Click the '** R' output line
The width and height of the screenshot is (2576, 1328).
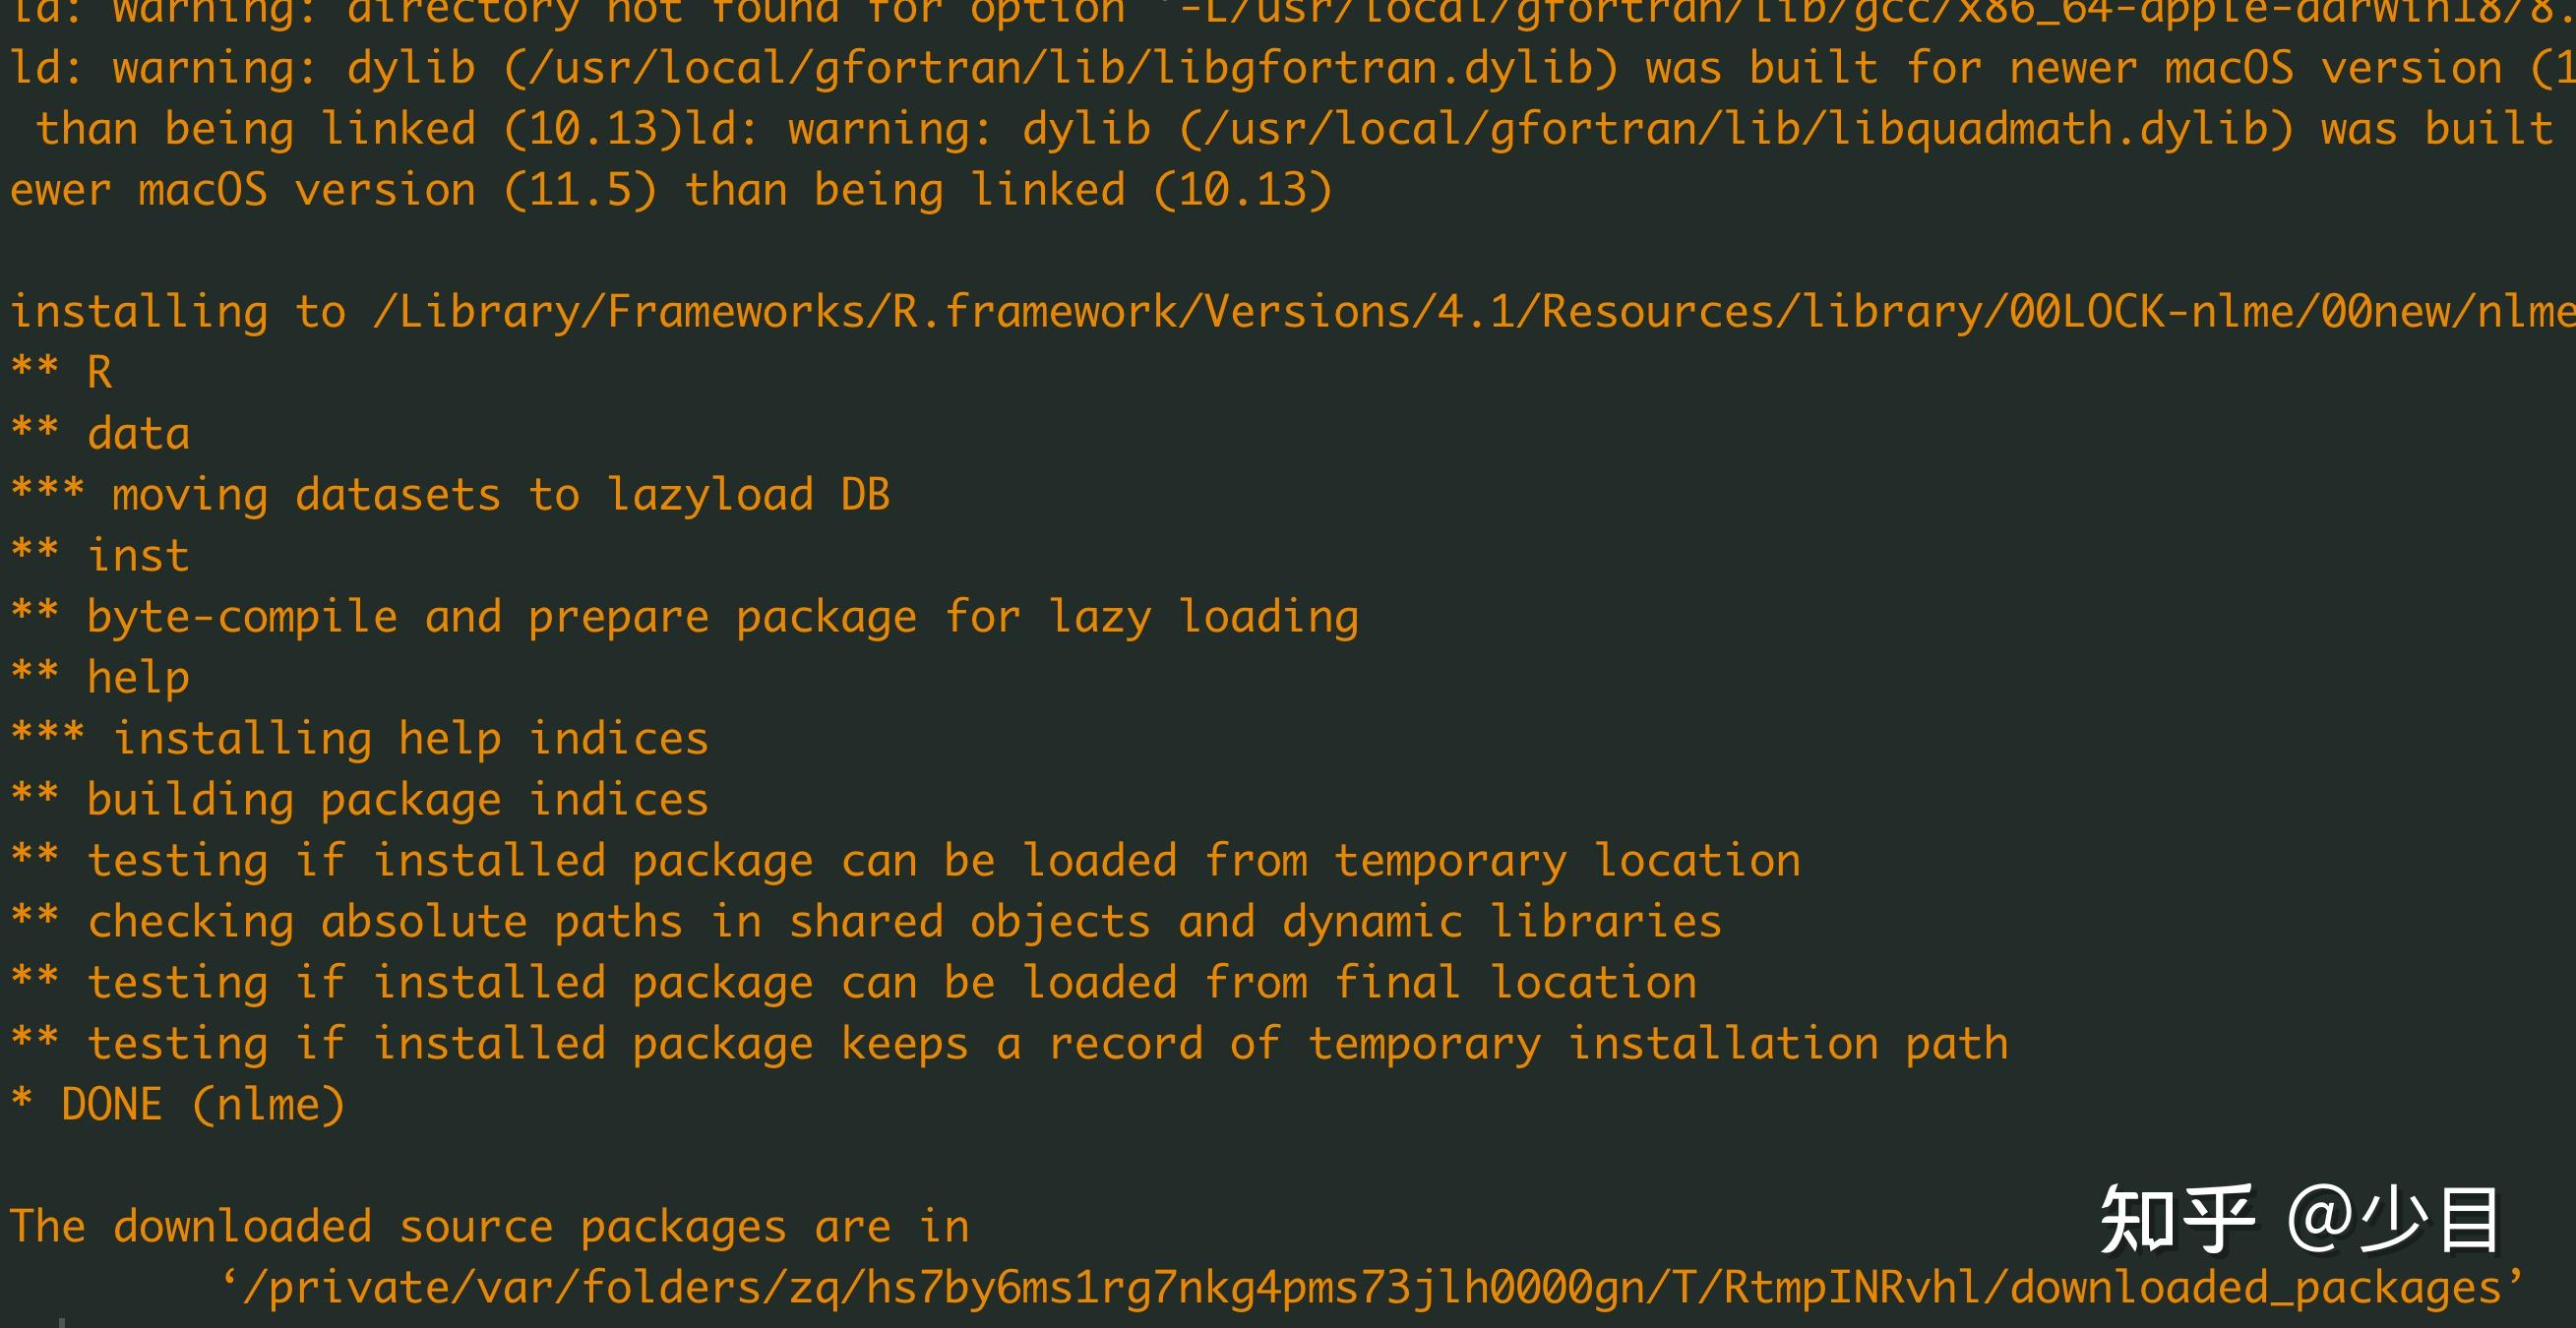pos(62,372)
